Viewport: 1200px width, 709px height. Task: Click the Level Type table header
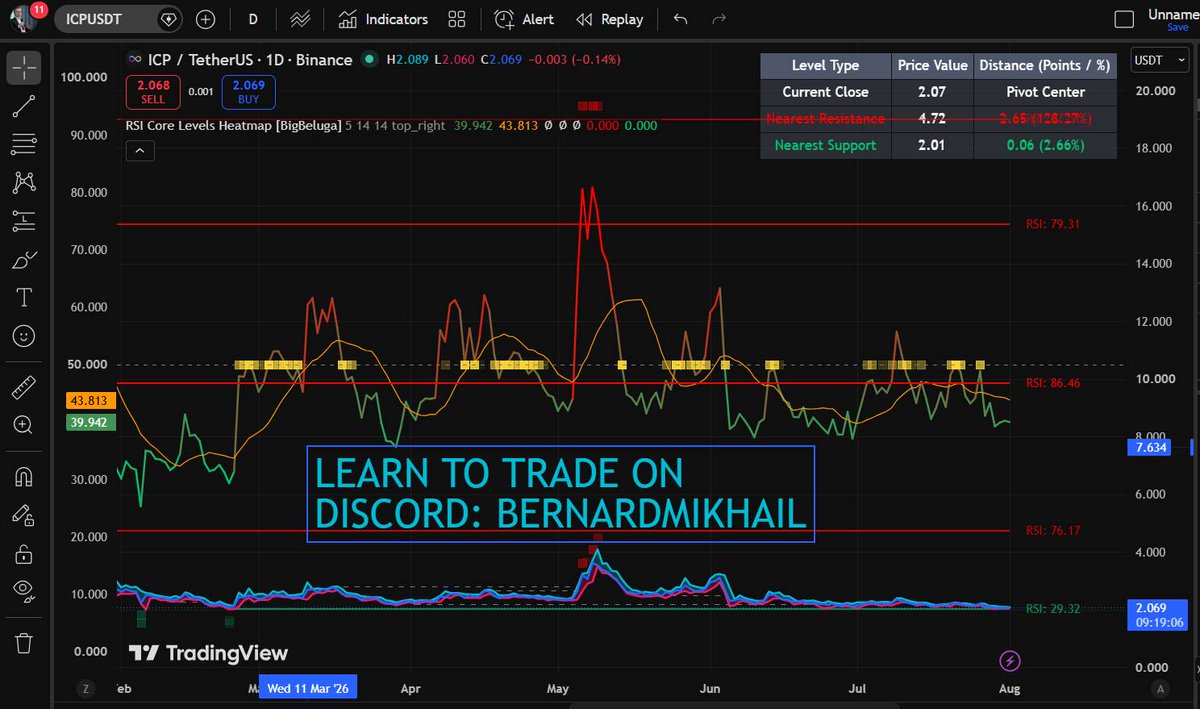tap(826, 65)
